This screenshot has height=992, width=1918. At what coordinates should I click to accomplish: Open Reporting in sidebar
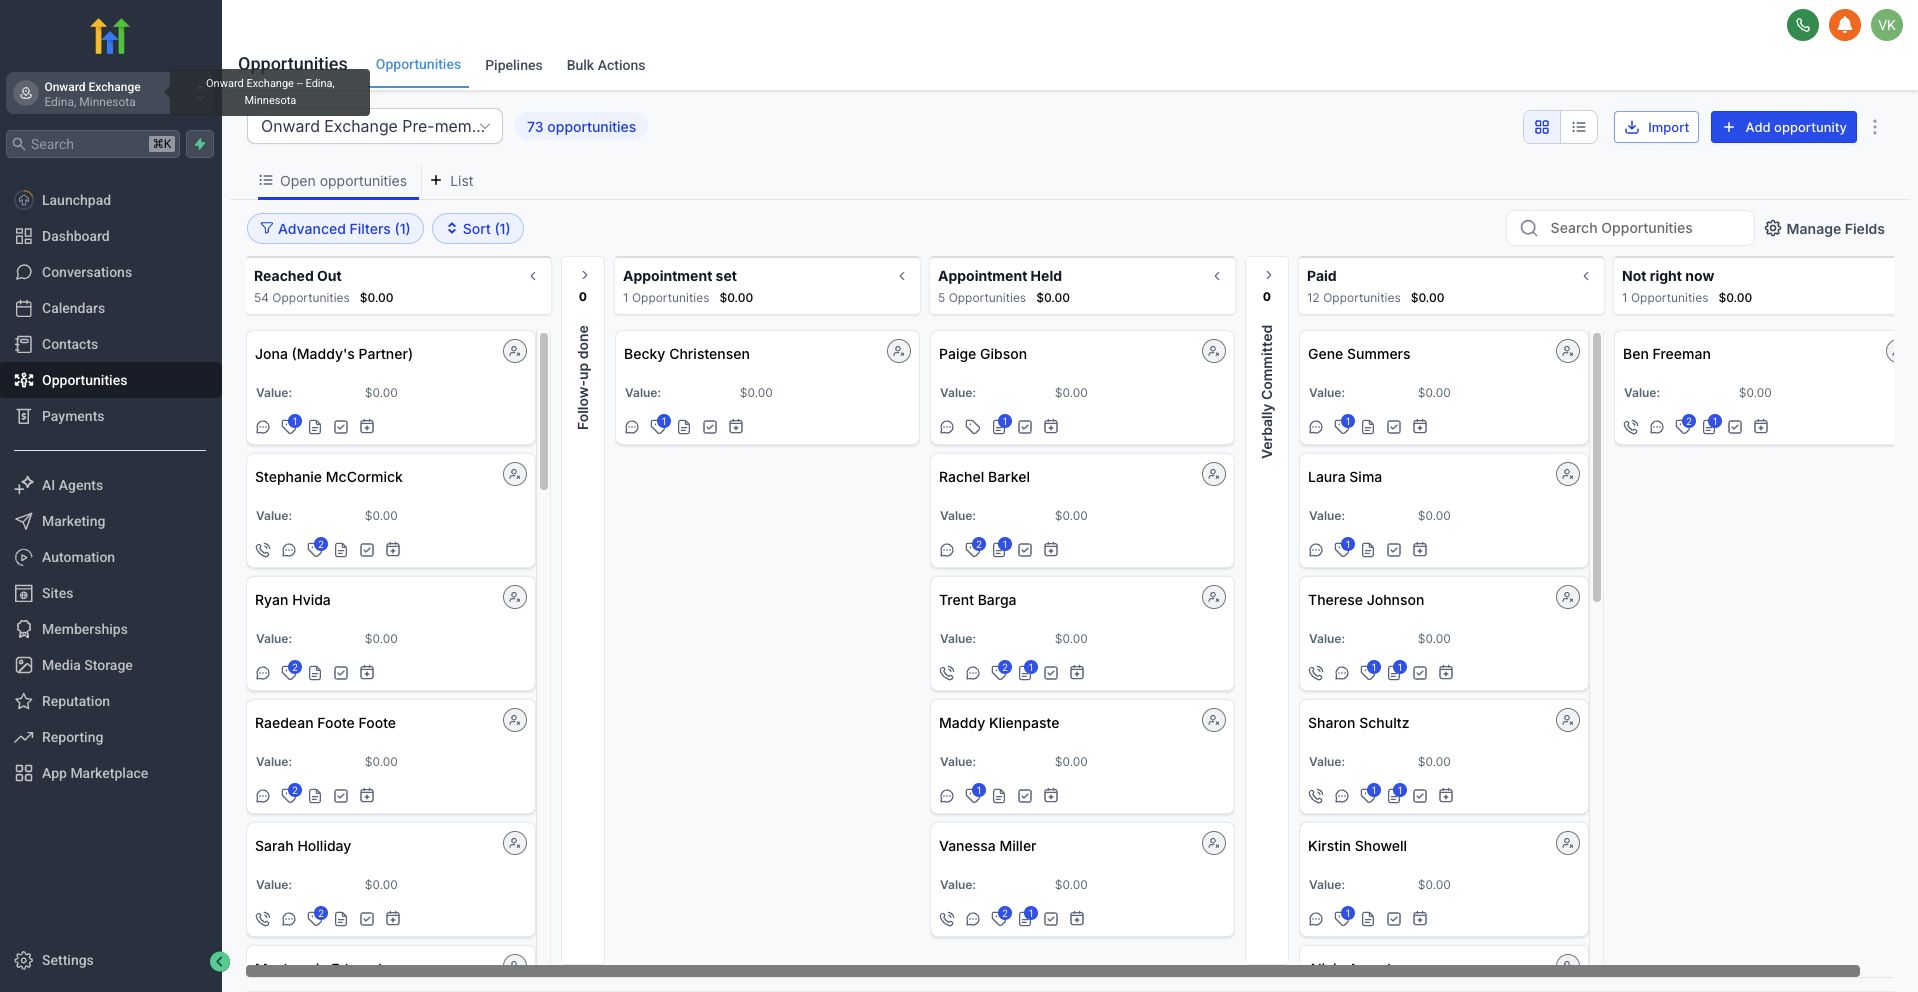click(110, 737)
